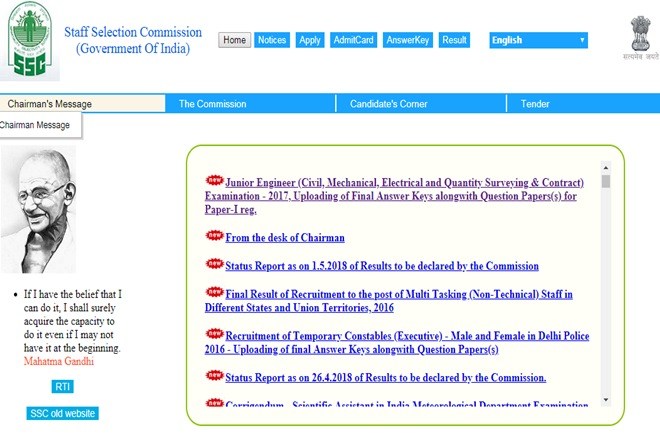Click 'new' badge beside From the desk of Chairman
660x440 pixels.
tap(215, 235)
